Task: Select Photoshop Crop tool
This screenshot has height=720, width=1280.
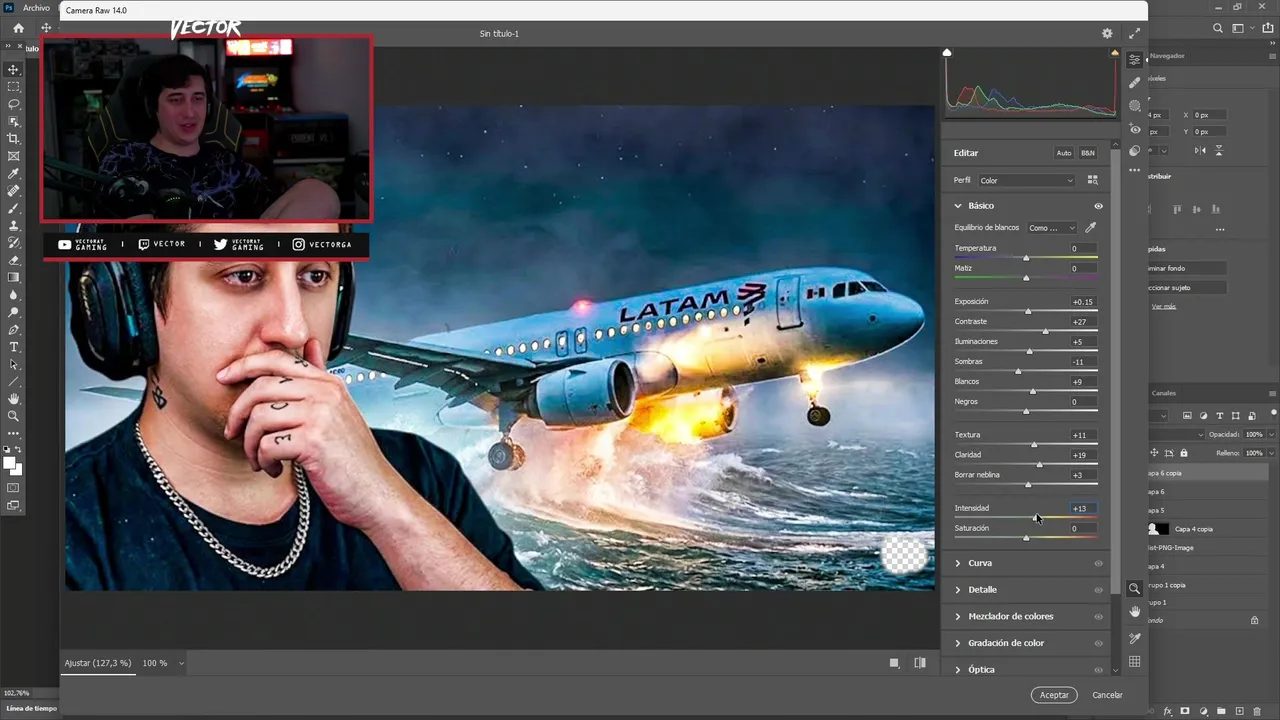Action: [14, 138]
